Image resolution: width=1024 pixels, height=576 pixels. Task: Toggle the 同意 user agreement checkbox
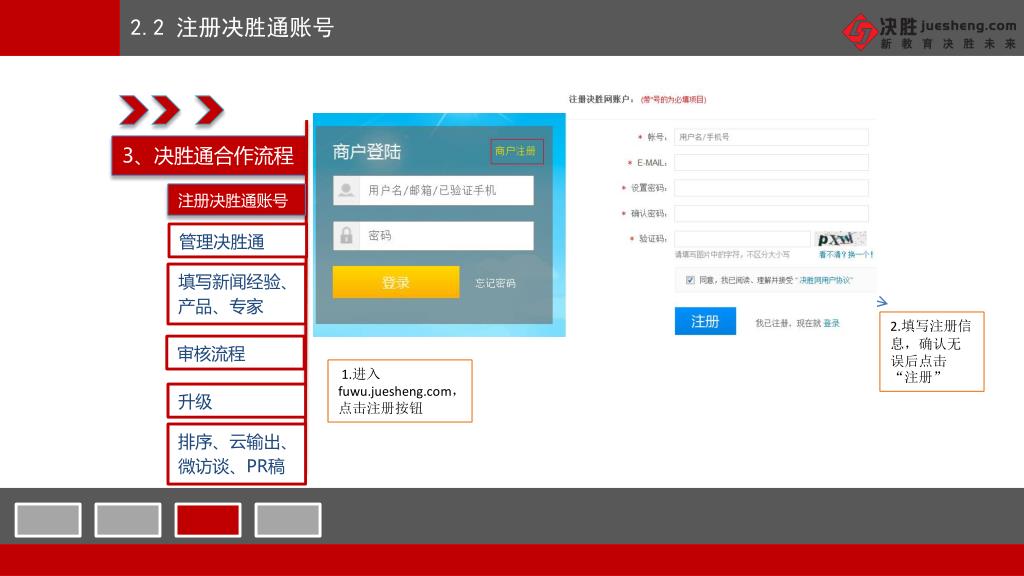(690, 280)
